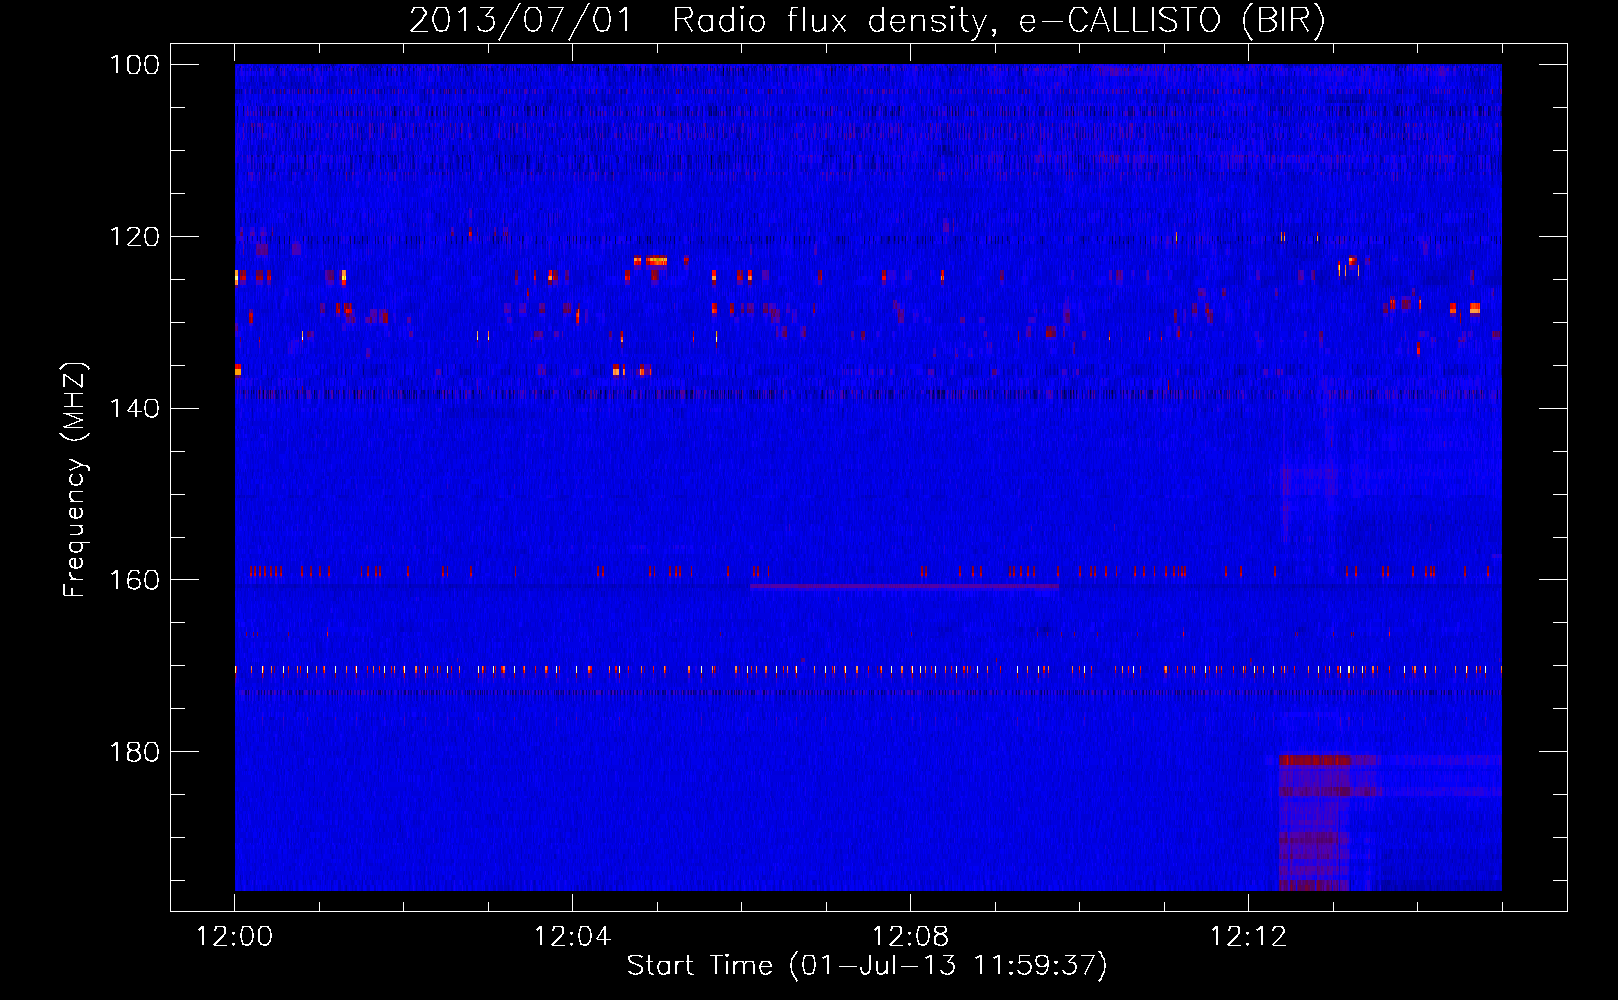Screen dimensions: 1618x1000
Task: Click the 12:00 time tick label
Action: [234, 937]
